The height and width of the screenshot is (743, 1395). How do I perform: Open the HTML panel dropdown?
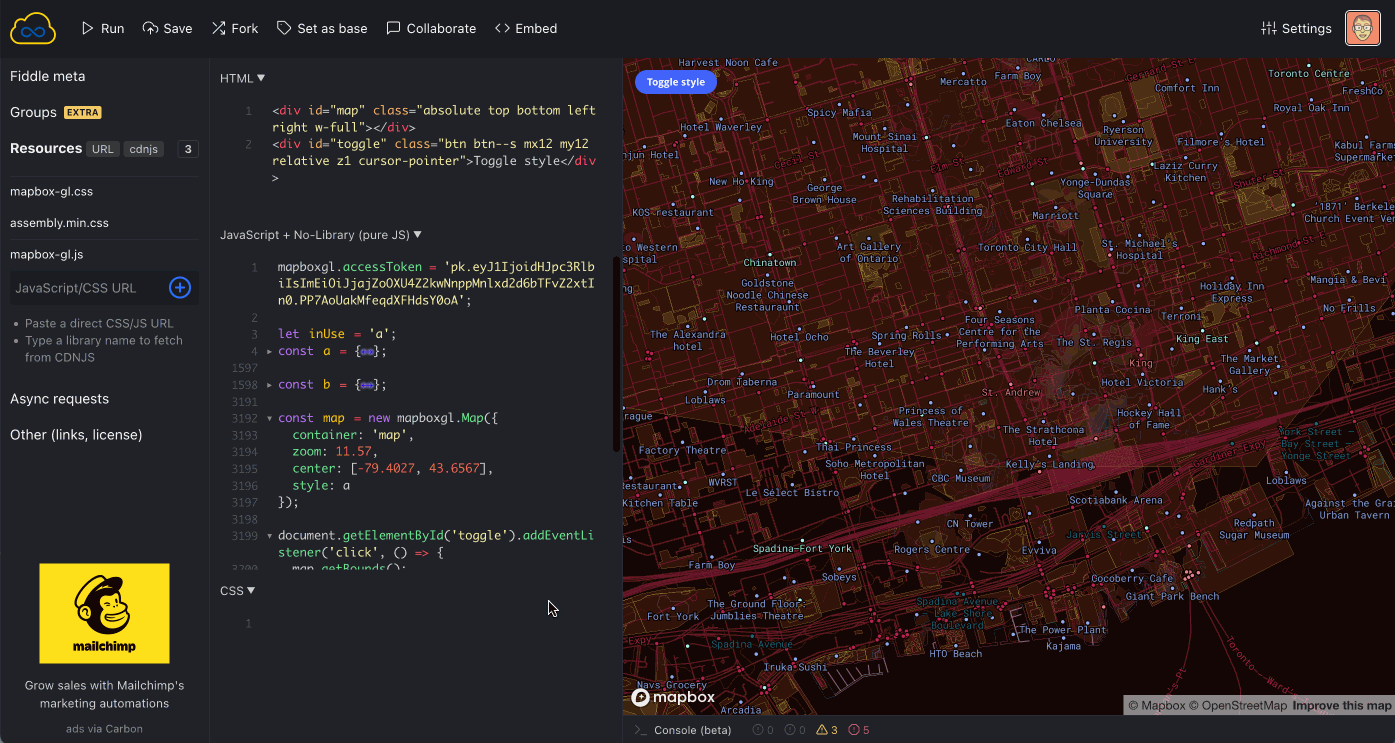[x=243, y=78]
